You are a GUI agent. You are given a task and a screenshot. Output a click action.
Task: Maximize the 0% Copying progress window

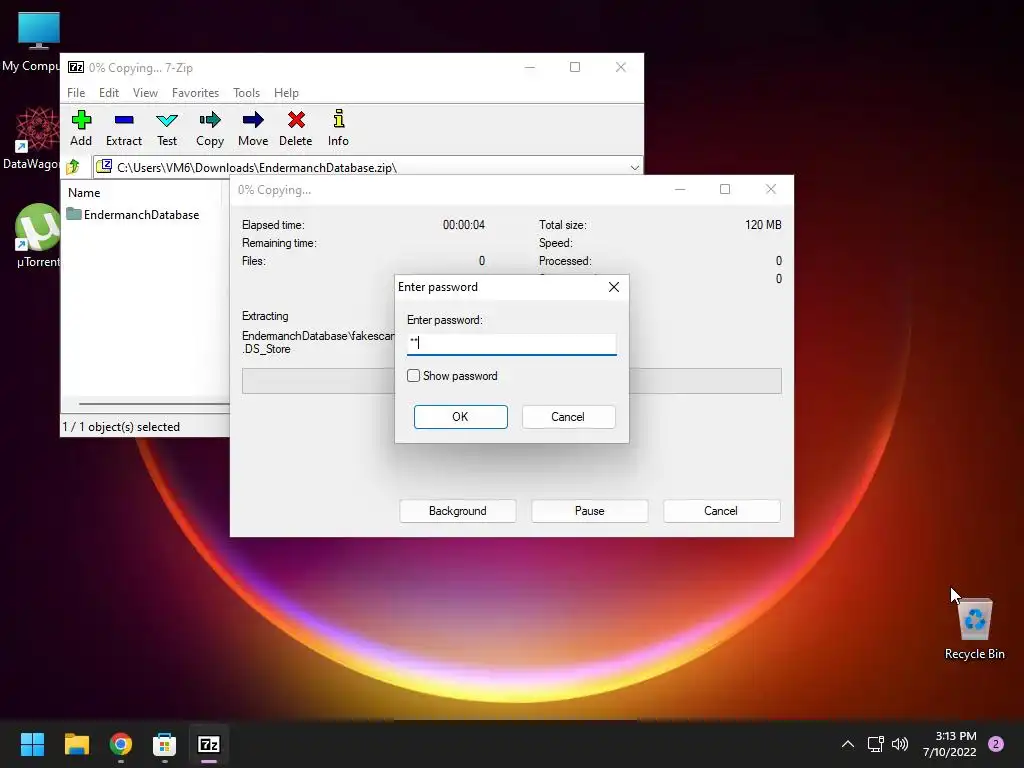click(x=725, y=189)
